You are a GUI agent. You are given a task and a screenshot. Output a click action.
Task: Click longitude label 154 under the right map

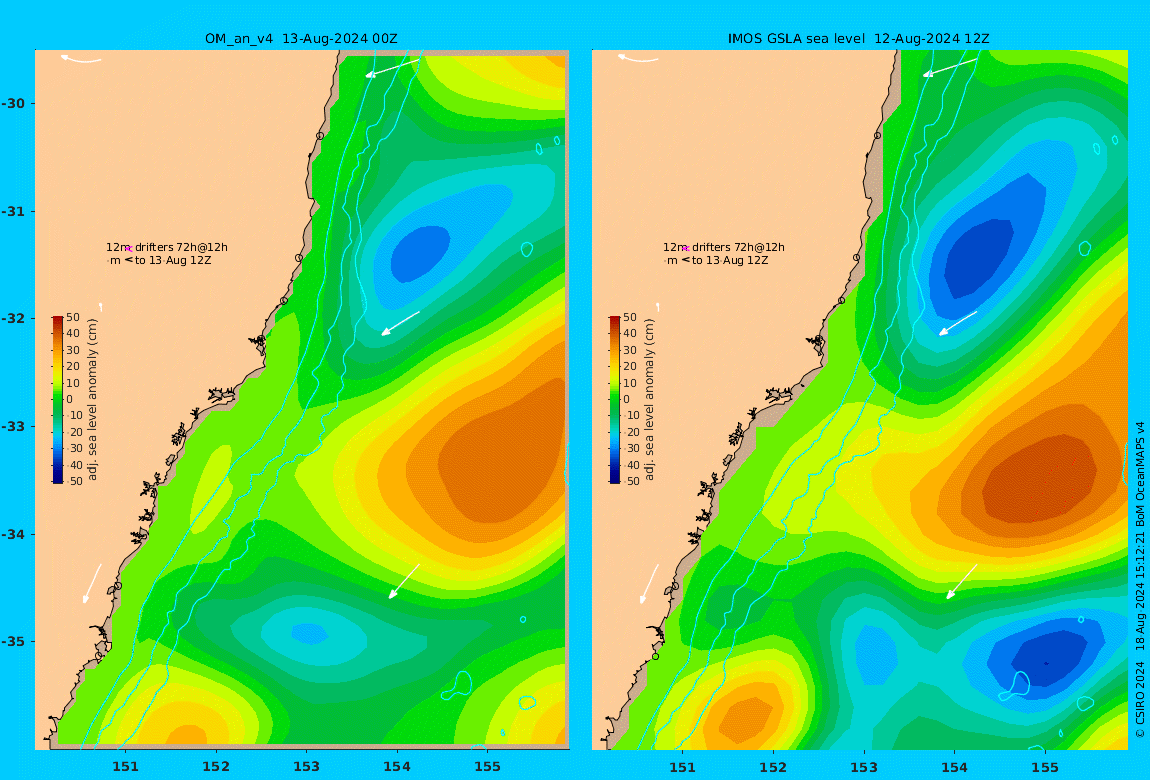pyautogui.click(x=954, y=767)
